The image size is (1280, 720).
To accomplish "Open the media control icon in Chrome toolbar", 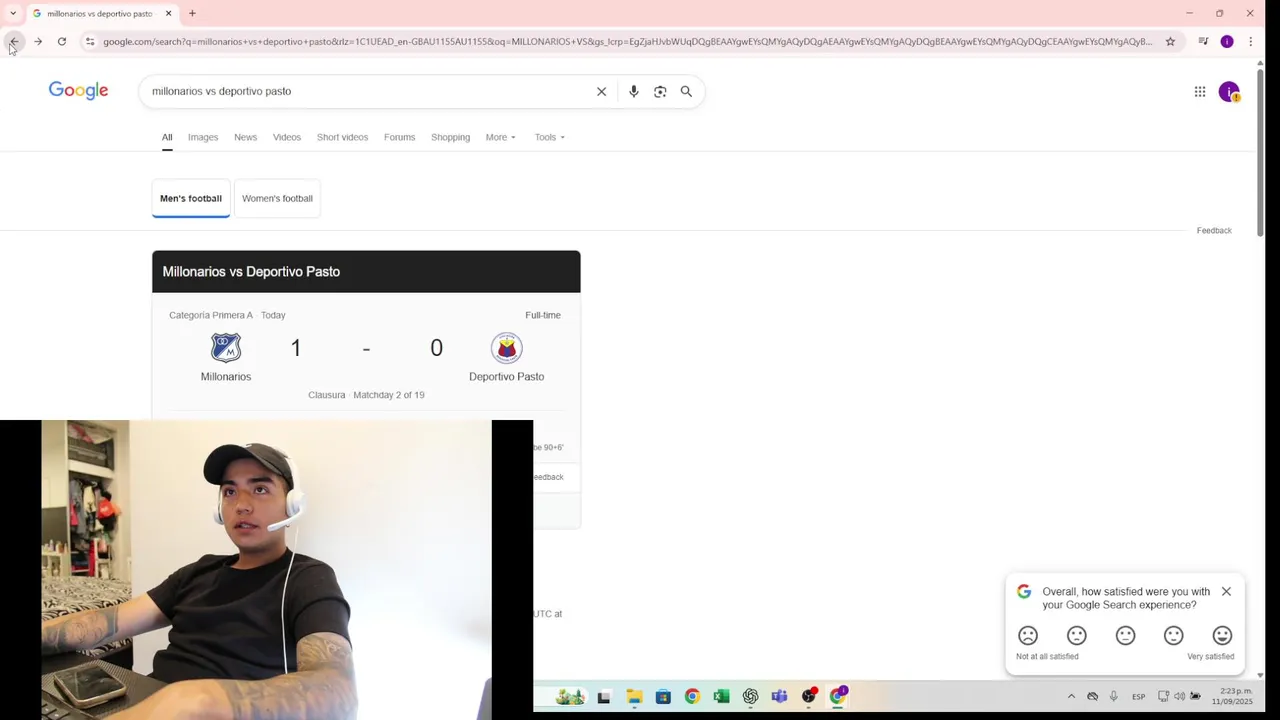I will coord(1203,41).
